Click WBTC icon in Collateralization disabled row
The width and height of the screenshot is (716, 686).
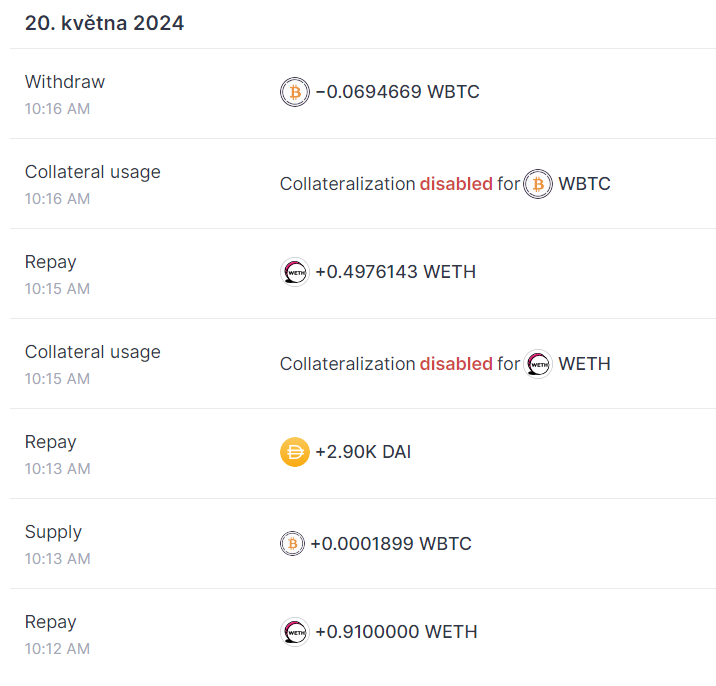[538, 184]
